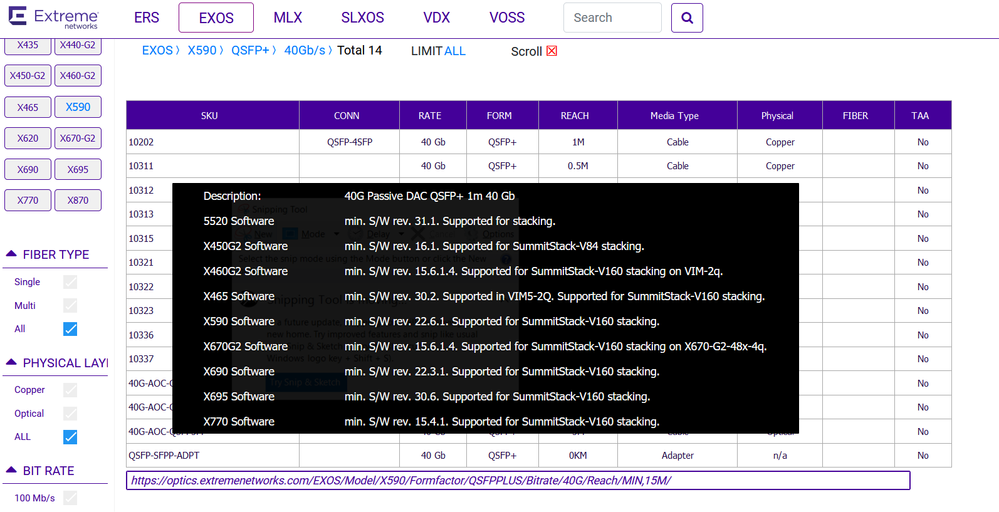Select the X690 model button
Viewport: 999px width, 512px height.
pos(27,169)
